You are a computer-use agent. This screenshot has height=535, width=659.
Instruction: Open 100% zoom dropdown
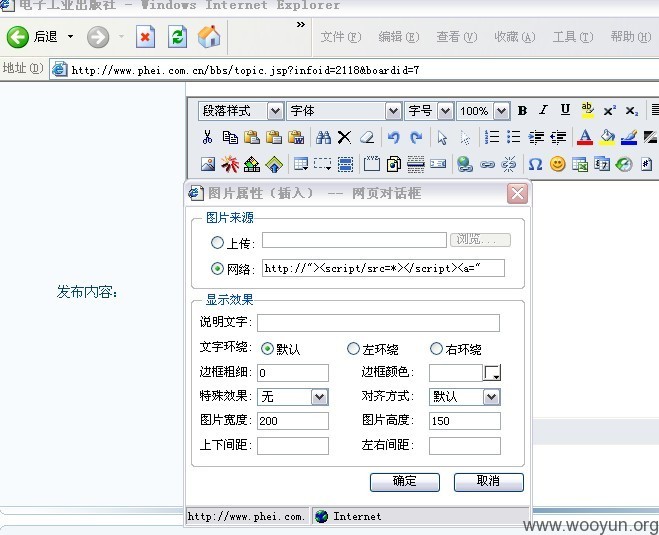(x=501, y=111)
